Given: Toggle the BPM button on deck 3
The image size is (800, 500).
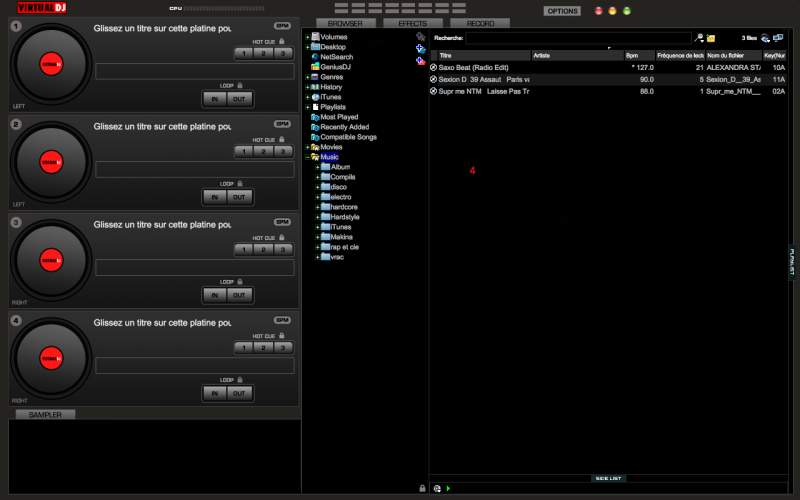Looking at the screenshot, I should click(x=282, y=222).
